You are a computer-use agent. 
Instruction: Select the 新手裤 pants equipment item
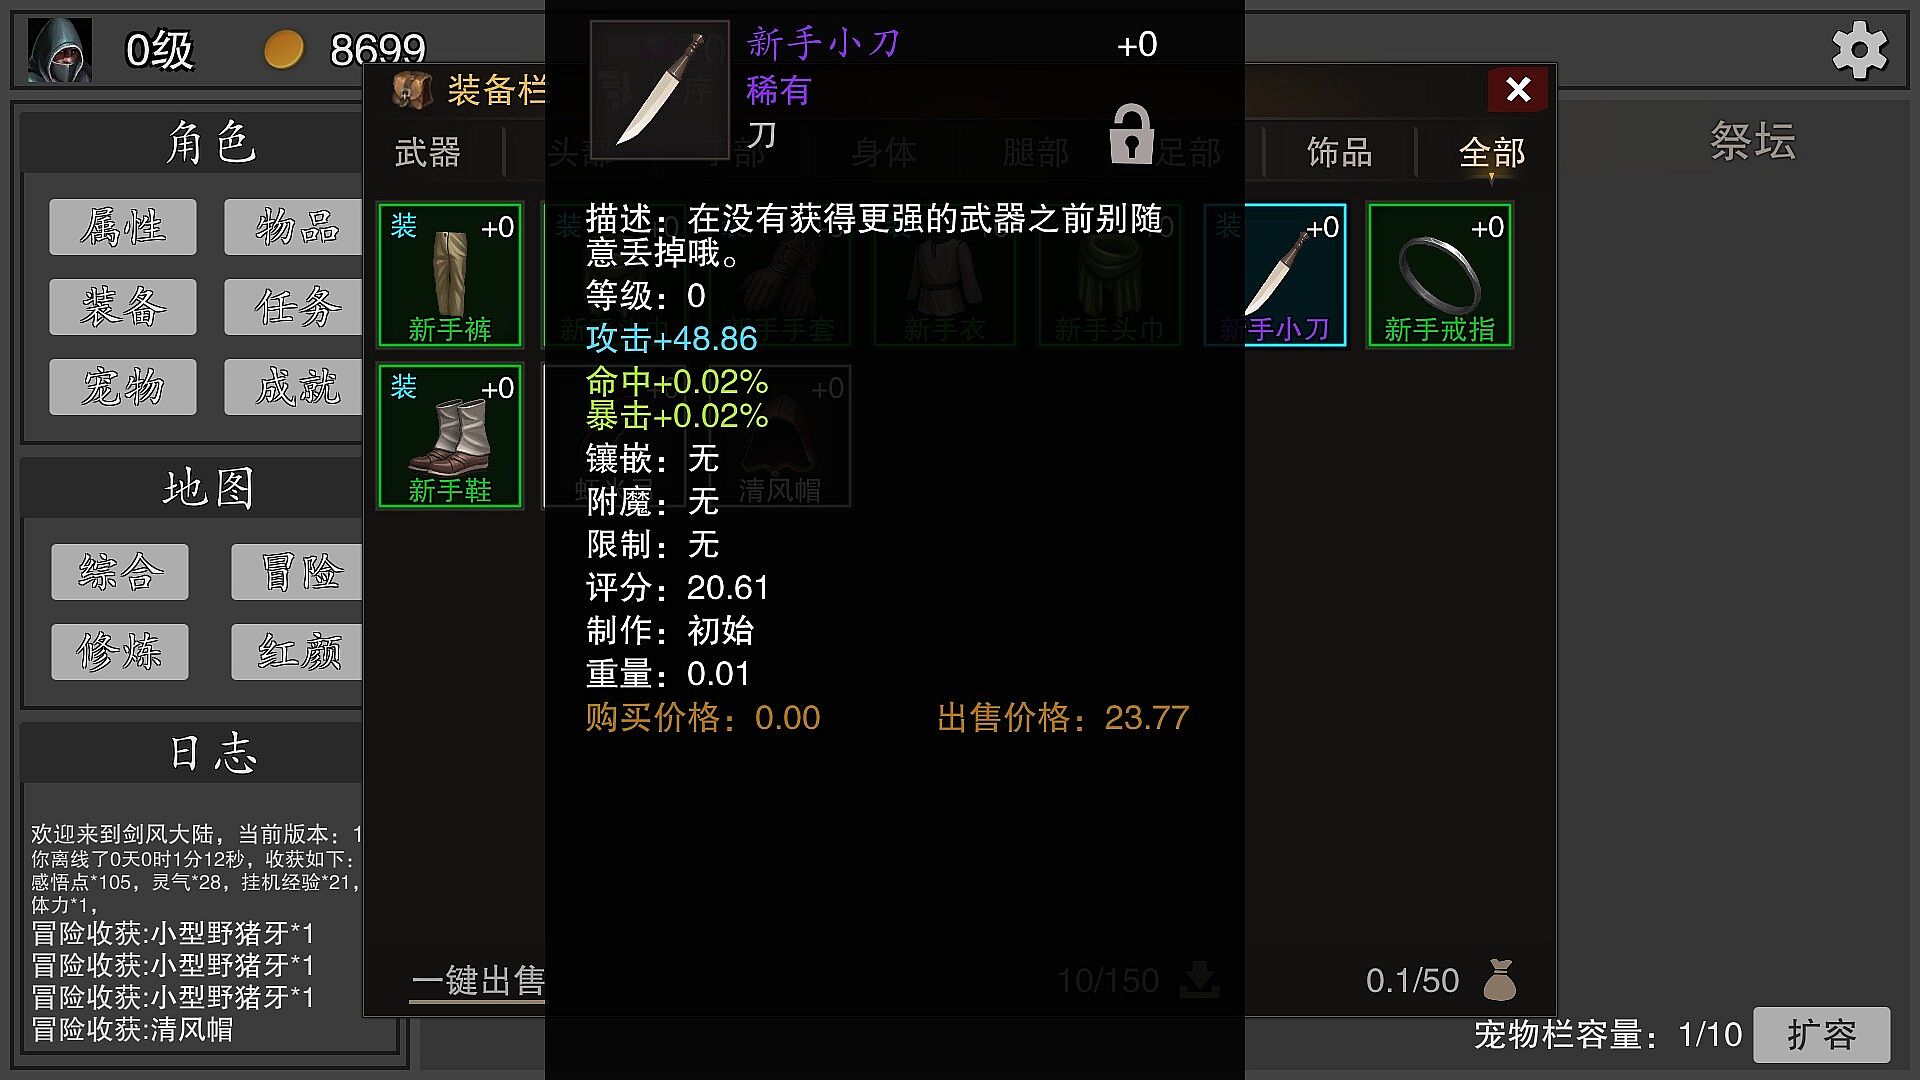click(450, 275)
